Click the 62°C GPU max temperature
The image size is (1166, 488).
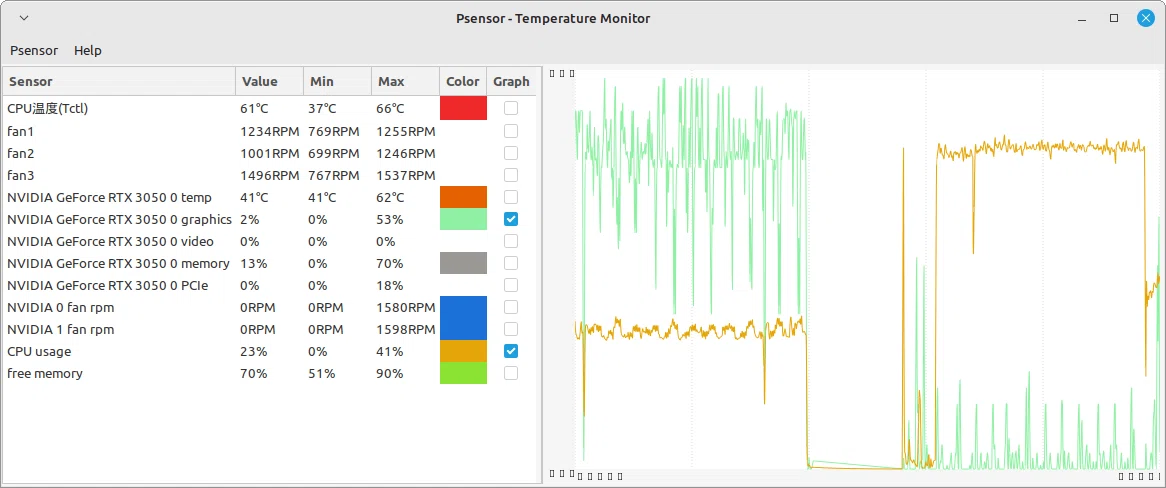pyautogui.click(x=390, y=198)
